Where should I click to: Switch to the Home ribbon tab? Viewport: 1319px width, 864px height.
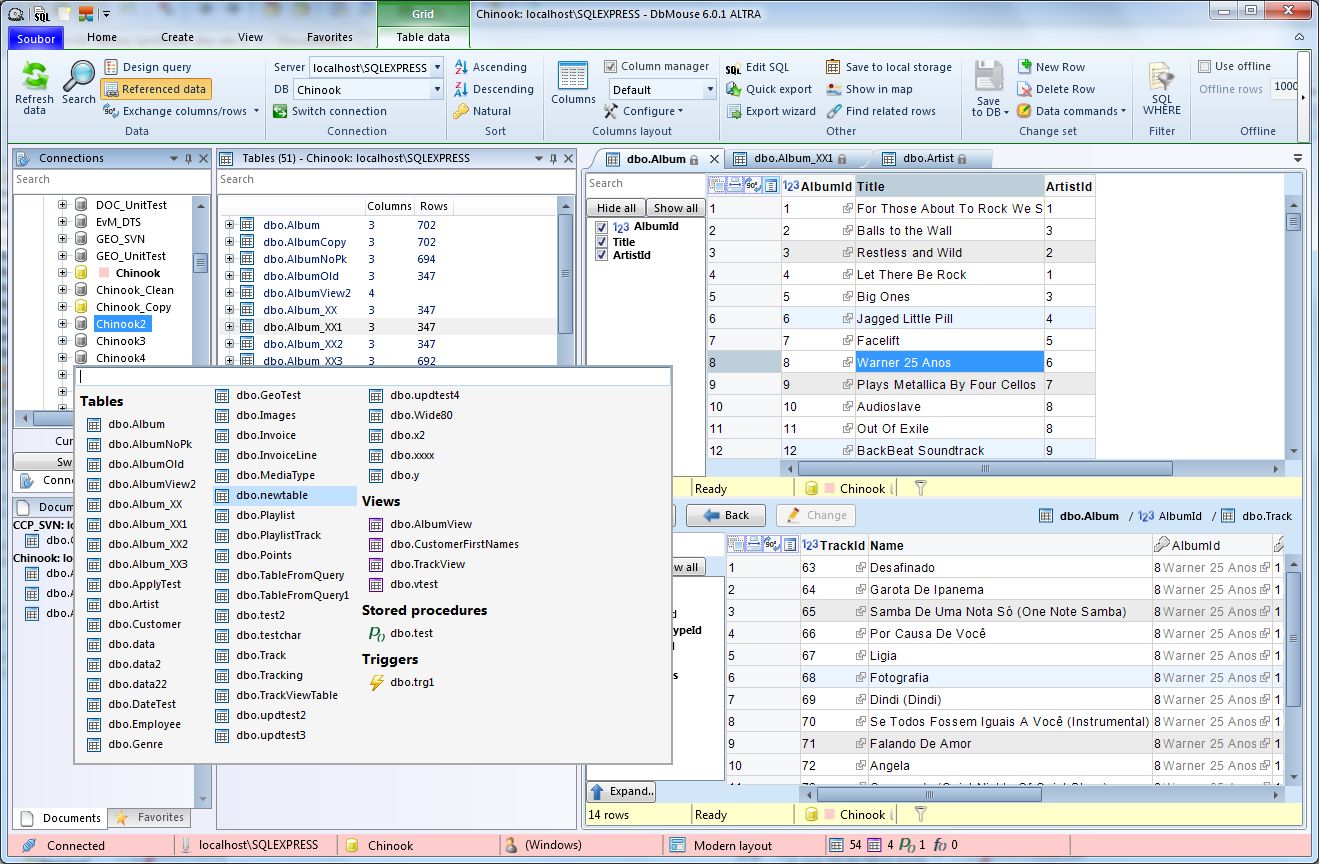click(x=102, y=37)
